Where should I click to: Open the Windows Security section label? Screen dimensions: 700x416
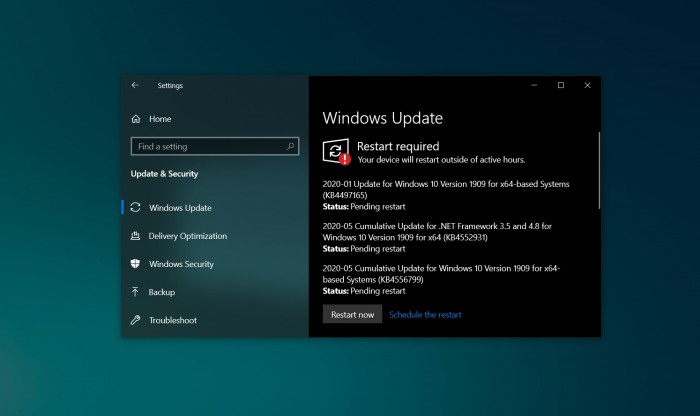point(181,264)
